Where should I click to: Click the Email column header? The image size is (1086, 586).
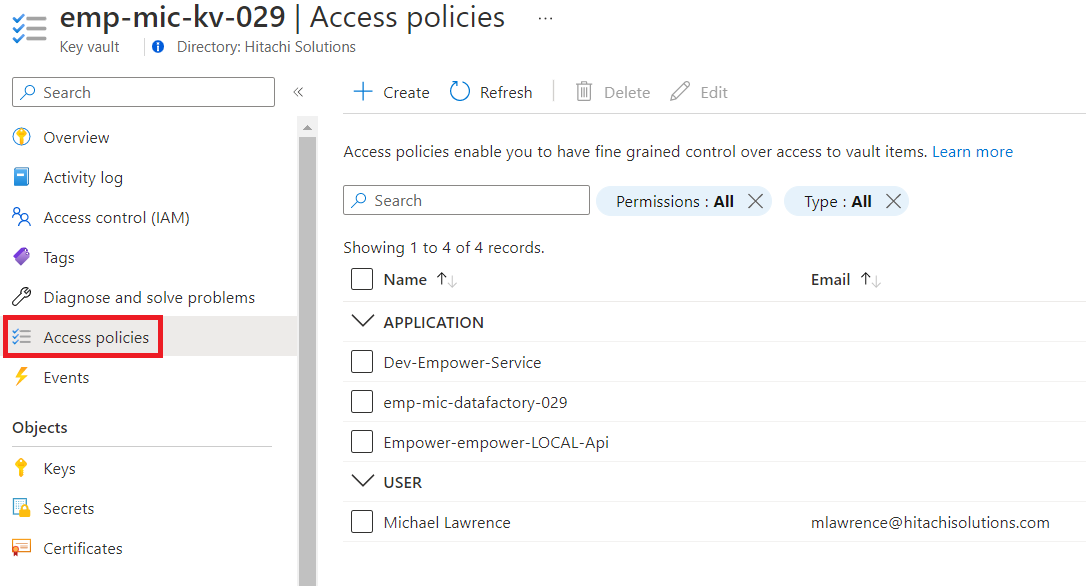tap(830, 280)
